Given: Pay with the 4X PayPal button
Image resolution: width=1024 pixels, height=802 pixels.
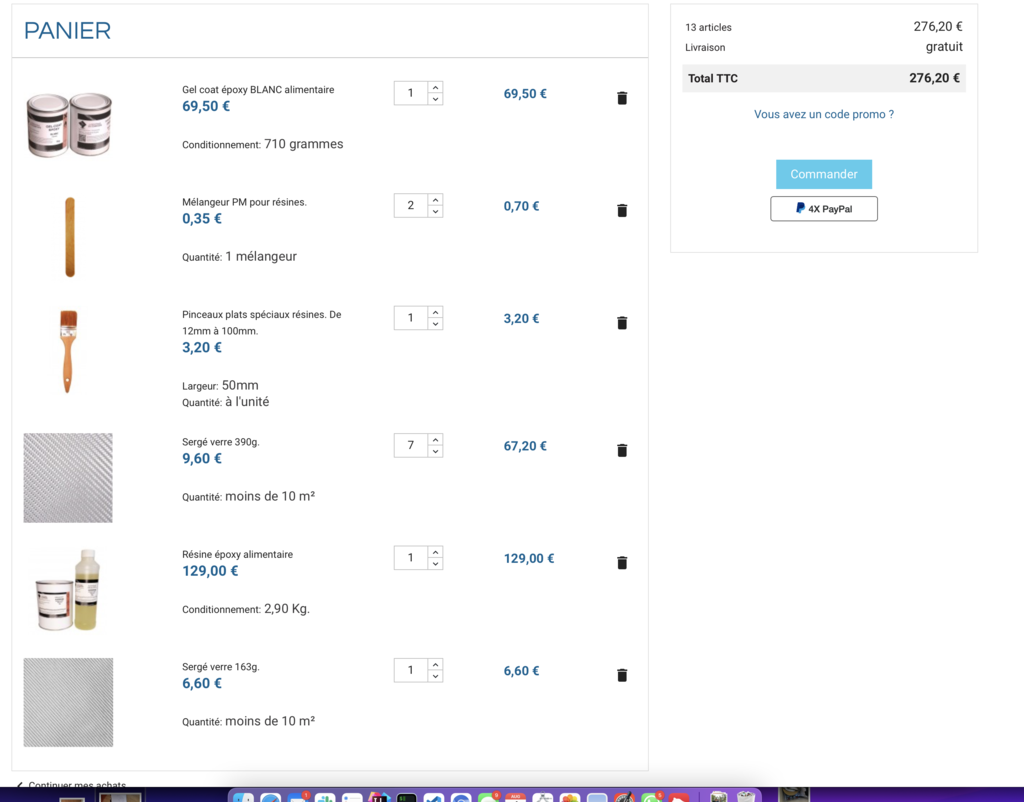Looking at the screenshot, I should coord(824,209).
